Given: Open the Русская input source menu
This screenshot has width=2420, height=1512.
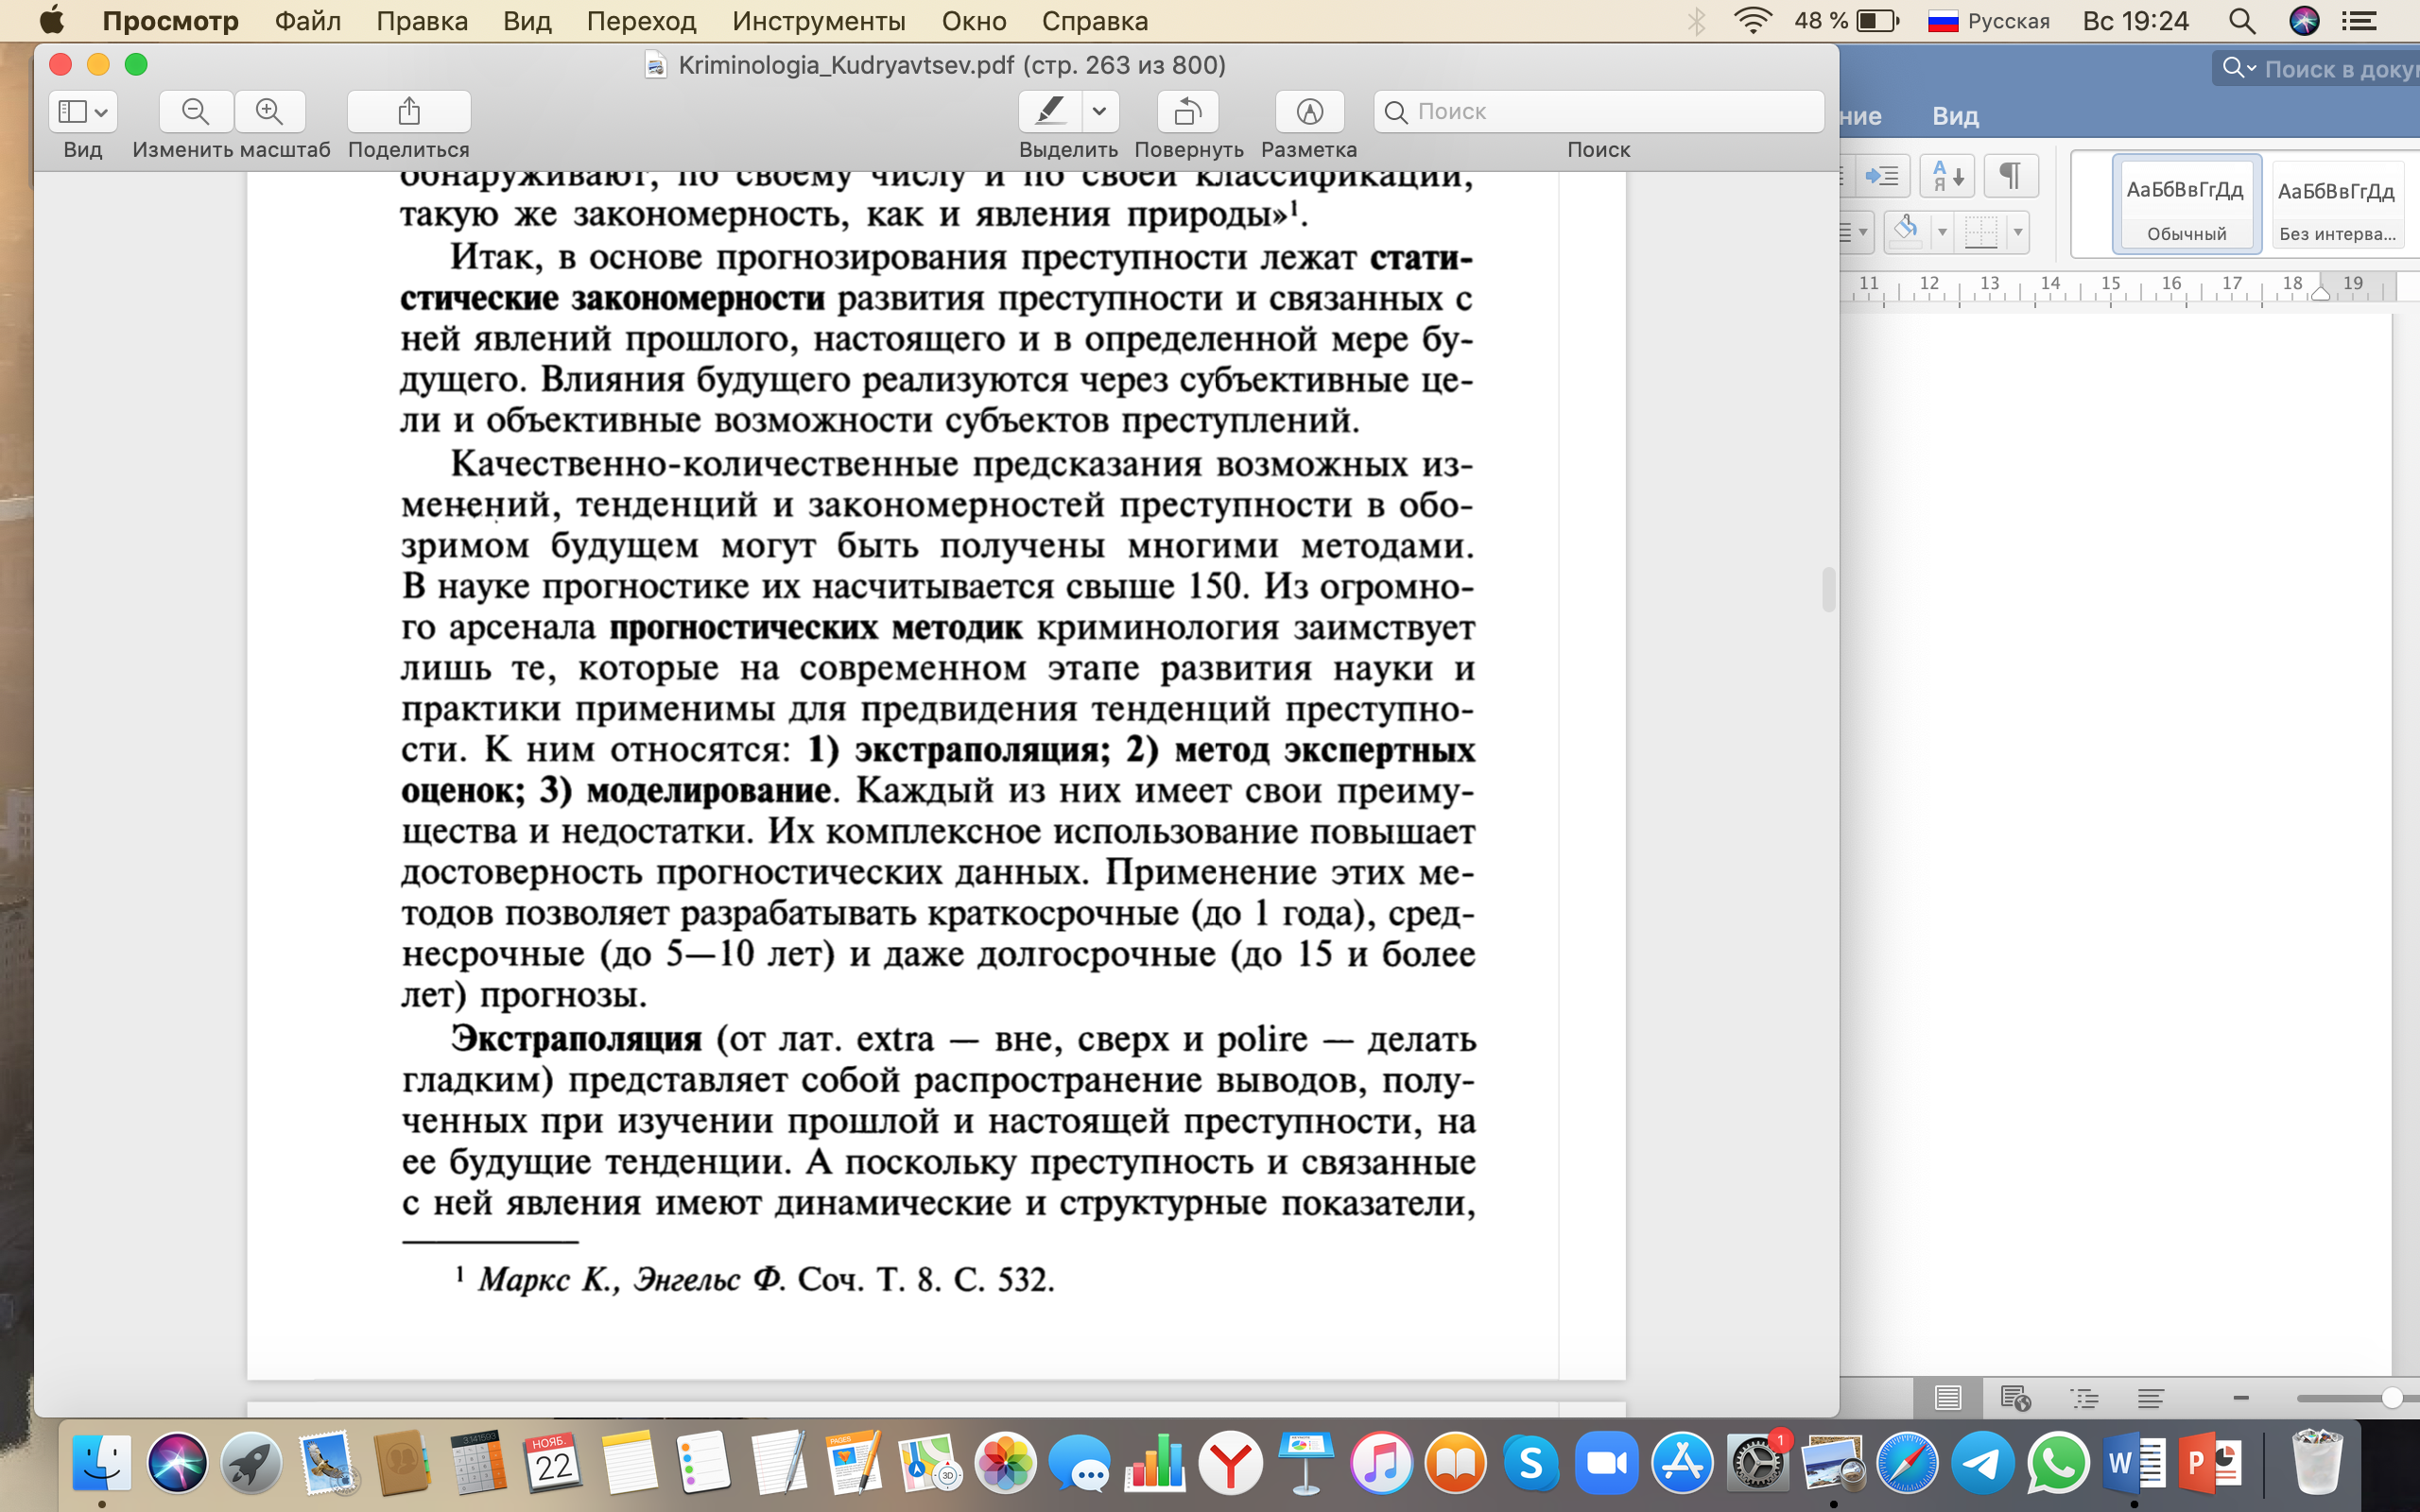Looking at the screenshot, I should (1988, 21).
